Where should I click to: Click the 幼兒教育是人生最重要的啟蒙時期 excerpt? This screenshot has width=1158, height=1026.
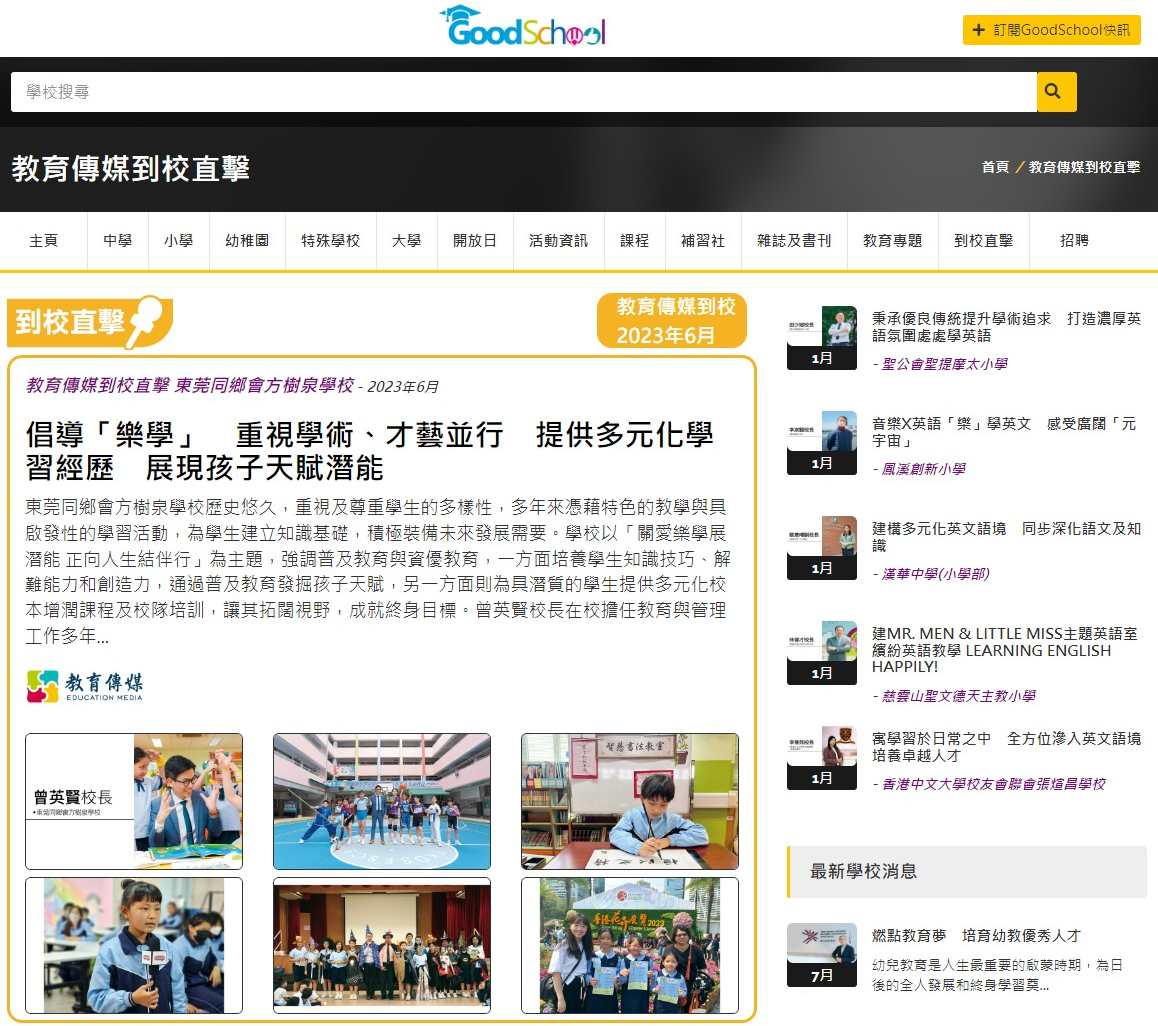tap(997, 975)
